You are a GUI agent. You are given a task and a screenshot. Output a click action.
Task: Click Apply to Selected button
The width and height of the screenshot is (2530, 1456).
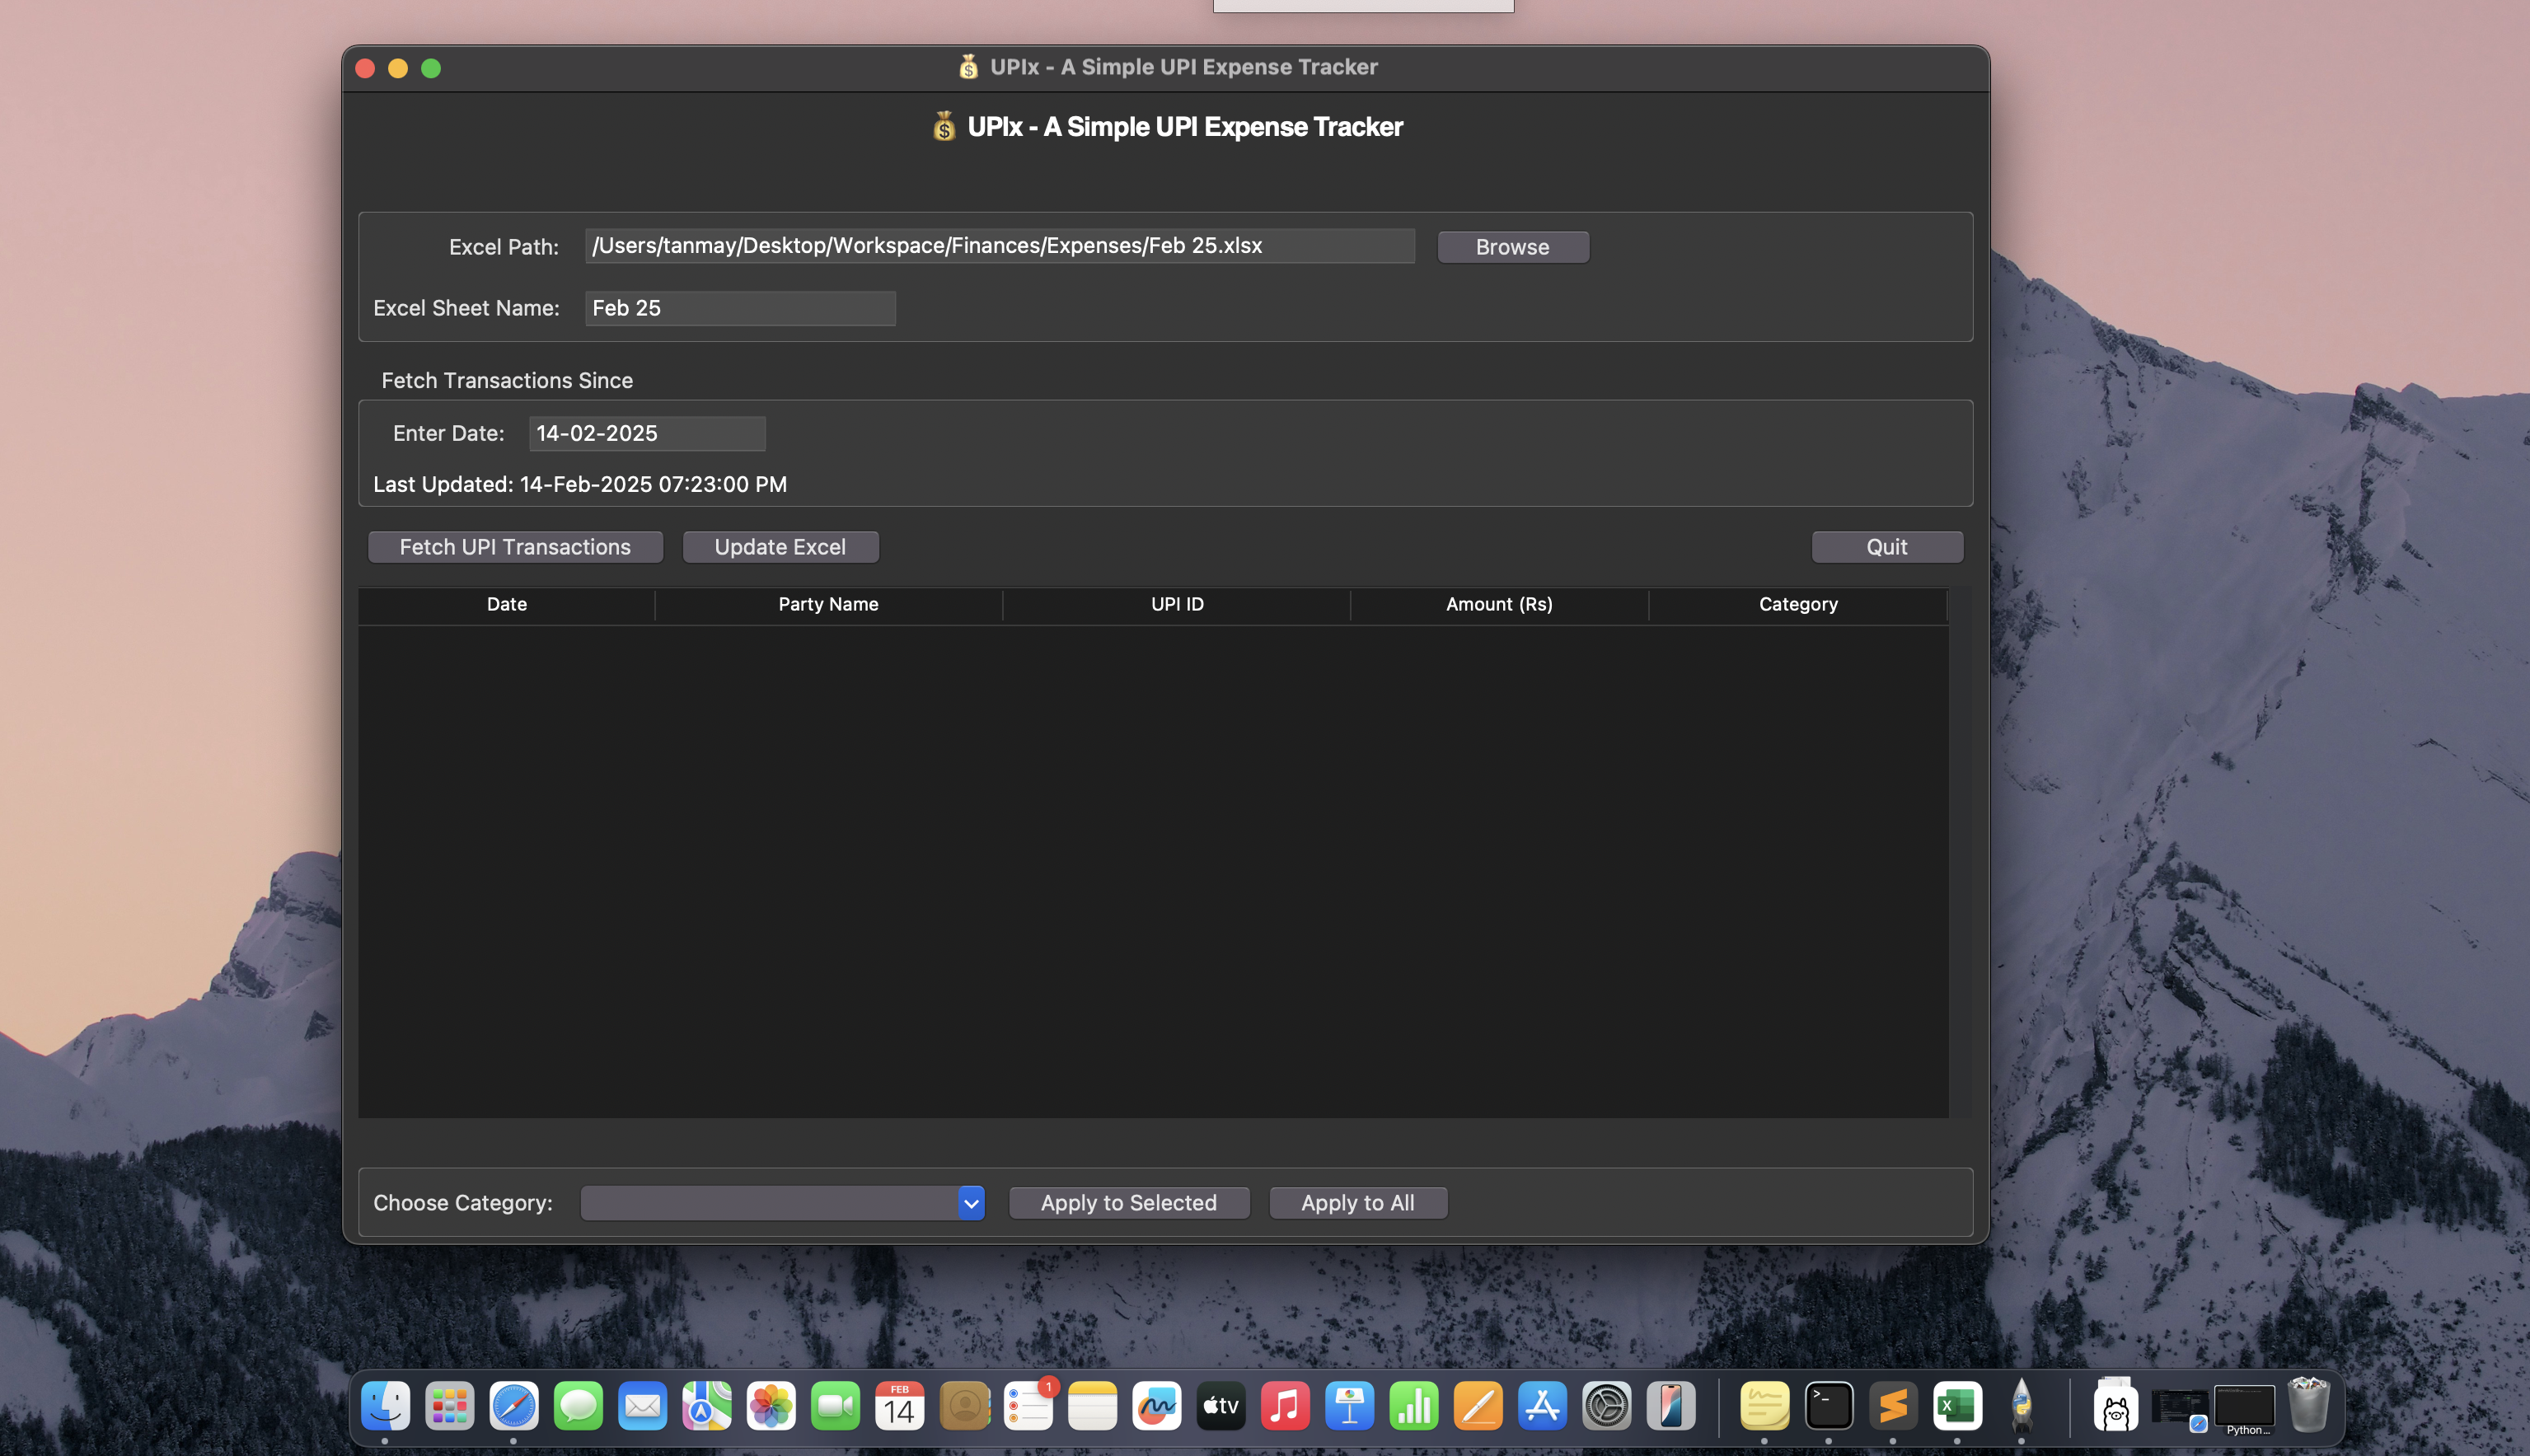pyautogui.click(x=1129, y=1203)
